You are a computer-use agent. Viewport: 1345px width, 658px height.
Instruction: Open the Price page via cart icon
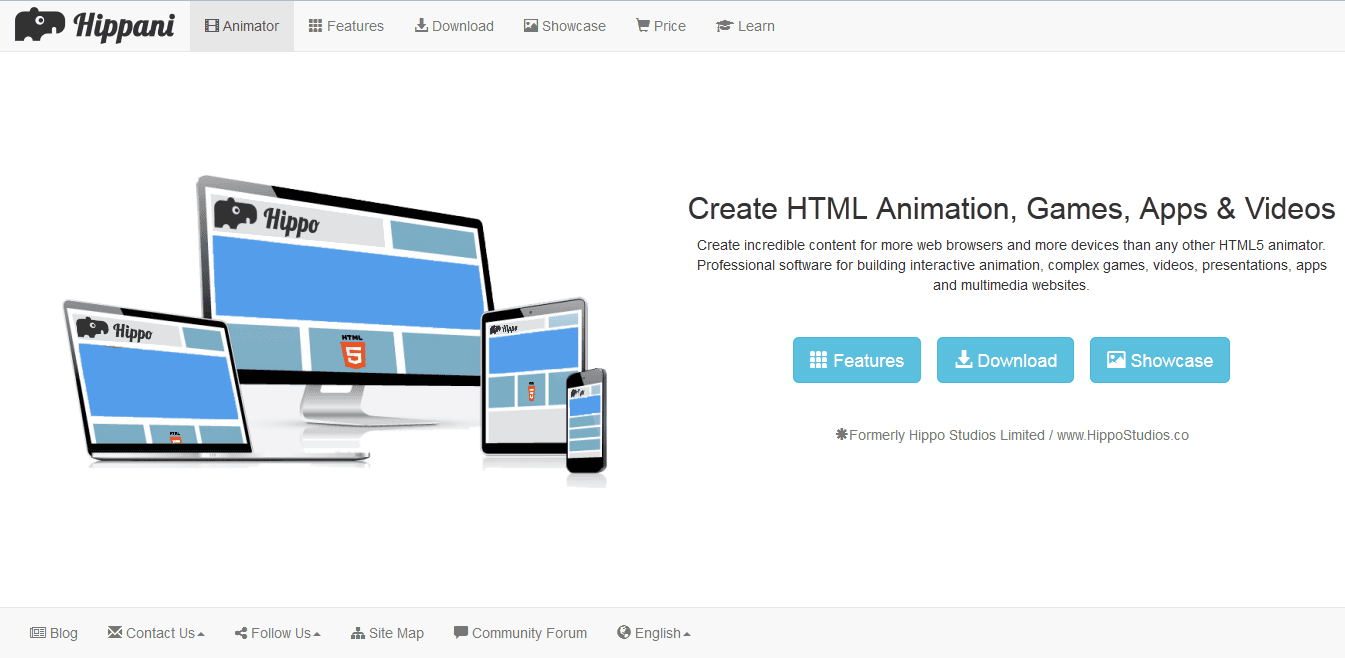643,26
